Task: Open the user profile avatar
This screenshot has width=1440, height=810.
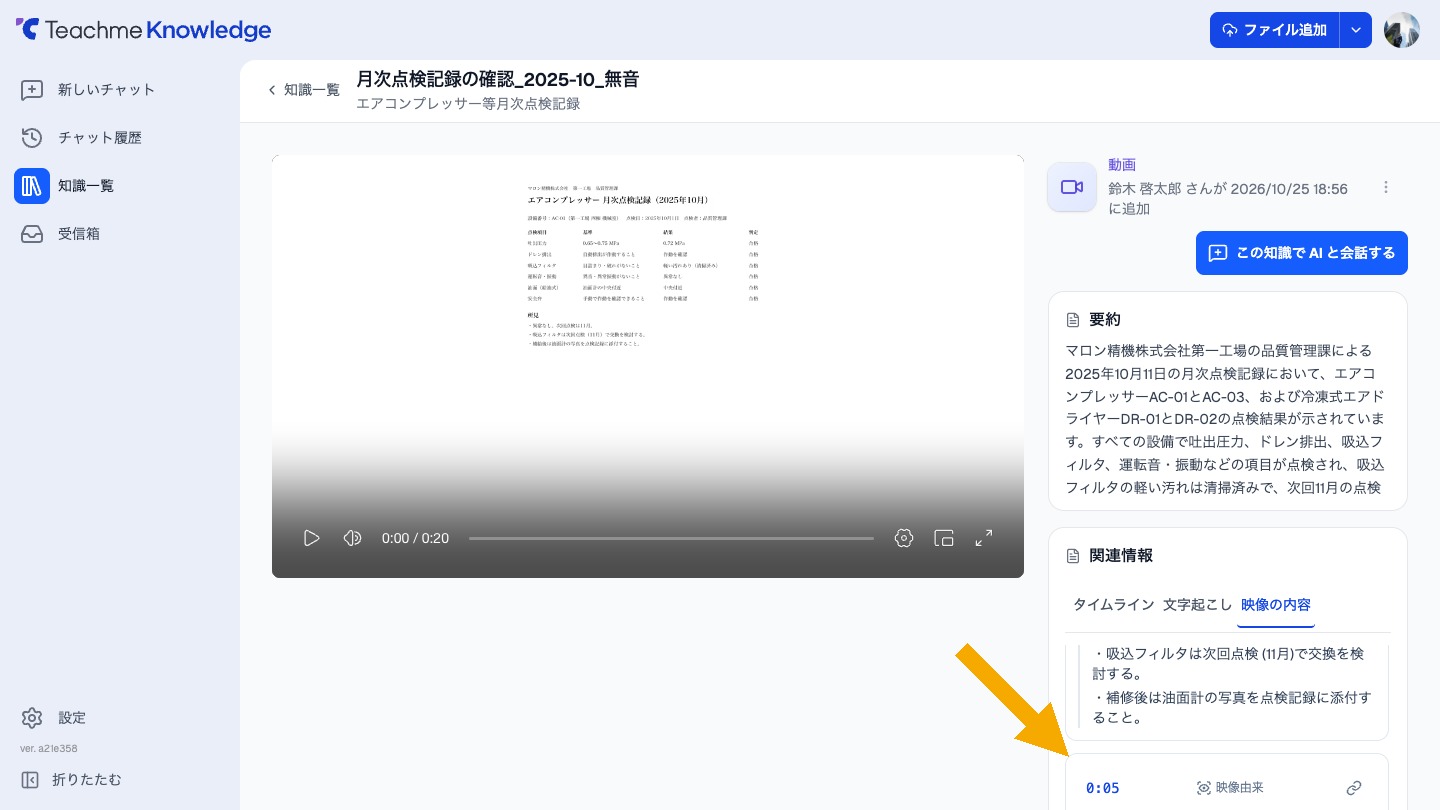Action: pos(1401,30)
